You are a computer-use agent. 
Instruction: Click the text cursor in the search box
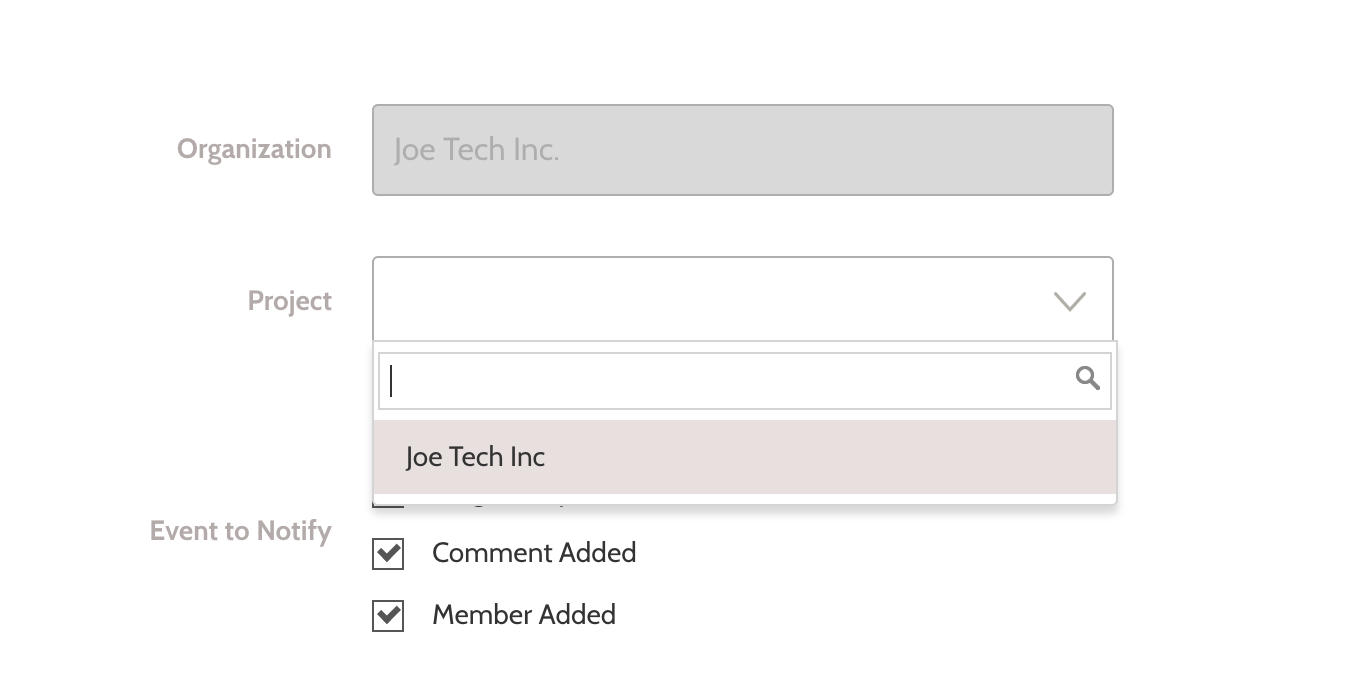tap(391, 380)
